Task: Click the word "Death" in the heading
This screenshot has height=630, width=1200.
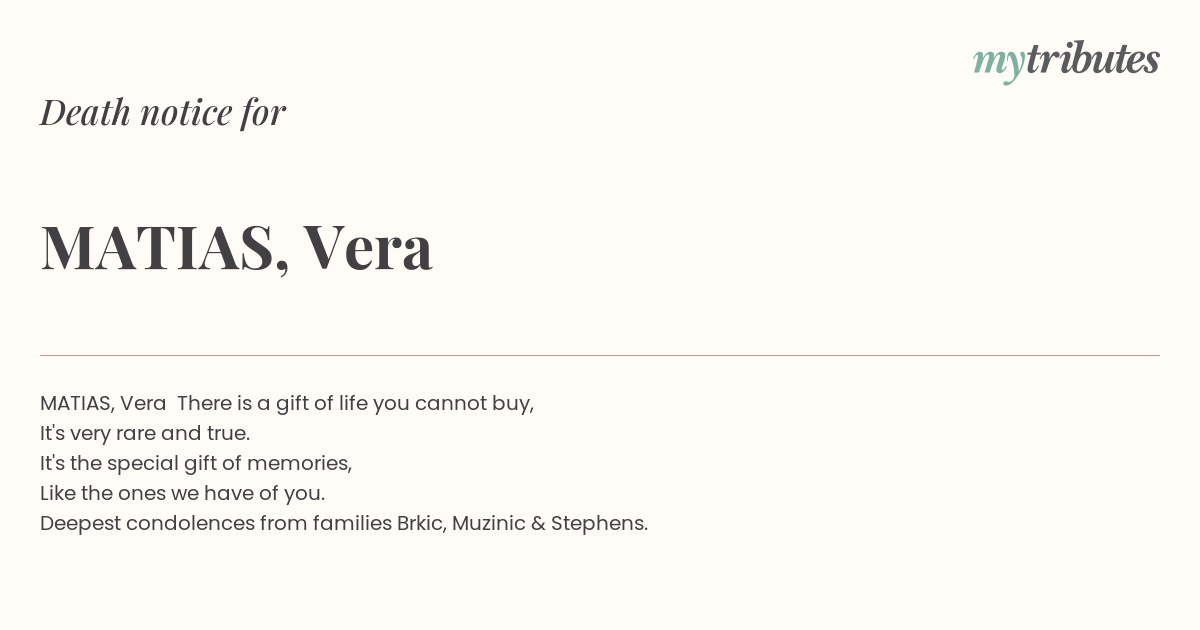Action: tap(85, 112)
